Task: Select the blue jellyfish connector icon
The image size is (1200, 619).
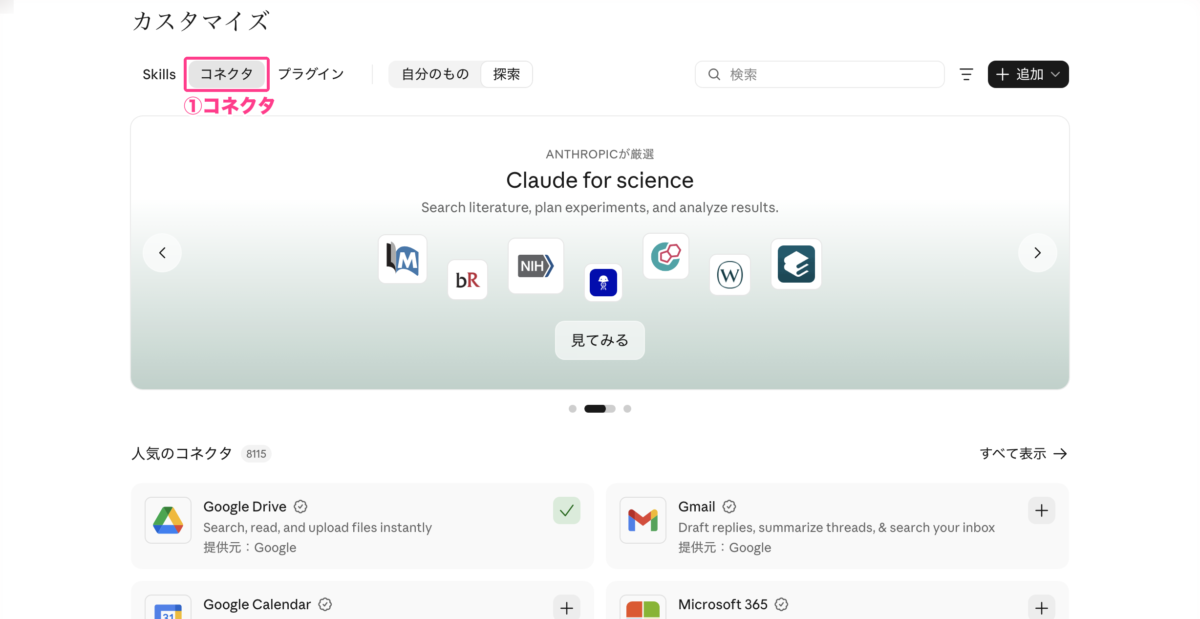Action: (x=603, y=283)
